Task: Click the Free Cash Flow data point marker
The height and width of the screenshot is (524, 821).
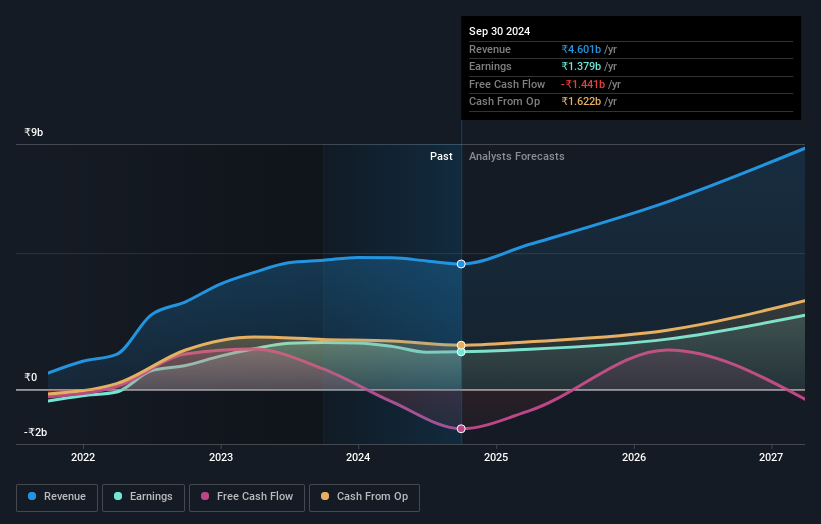Action: pos(461,429)
